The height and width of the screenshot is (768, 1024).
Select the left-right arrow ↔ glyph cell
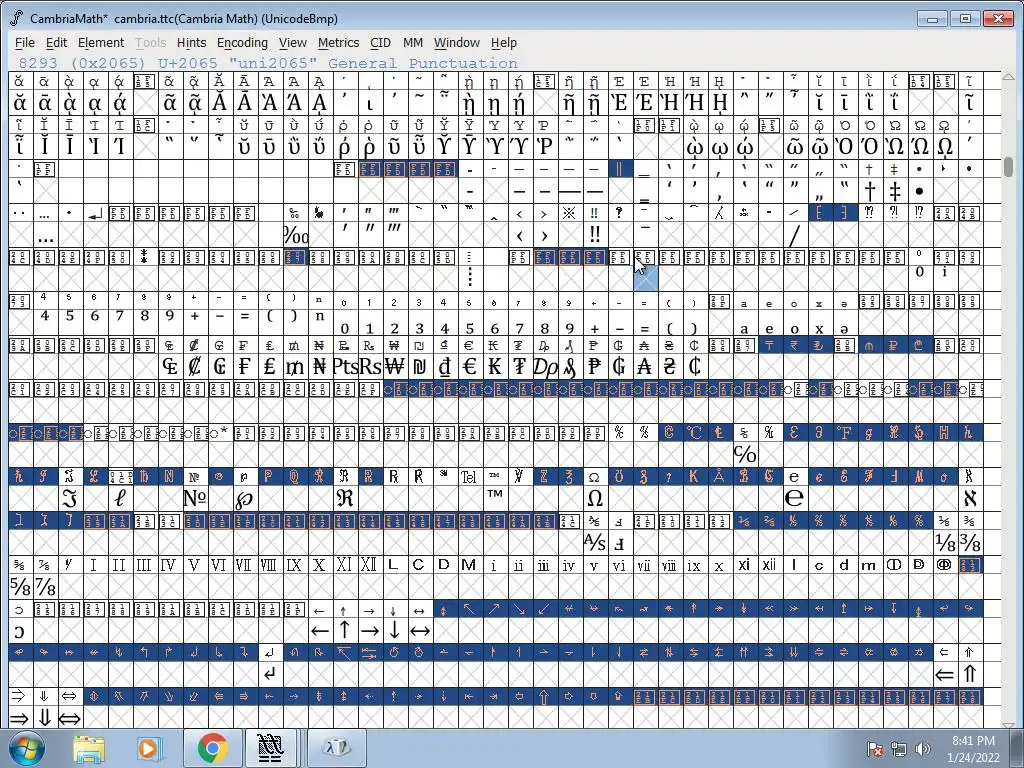[419, 631]
